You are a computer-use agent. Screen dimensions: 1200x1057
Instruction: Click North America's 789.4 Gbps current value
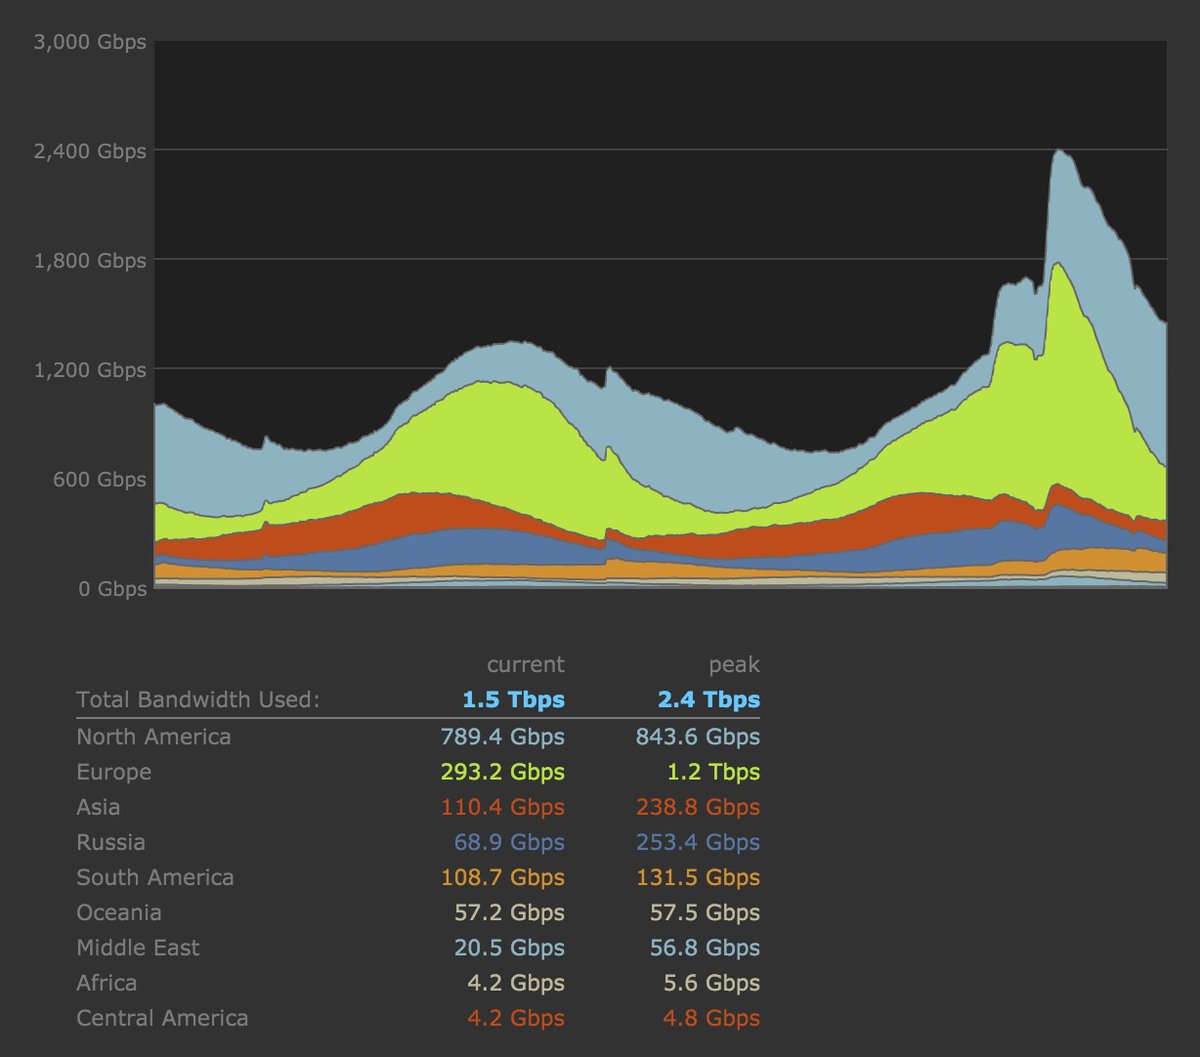502,737
